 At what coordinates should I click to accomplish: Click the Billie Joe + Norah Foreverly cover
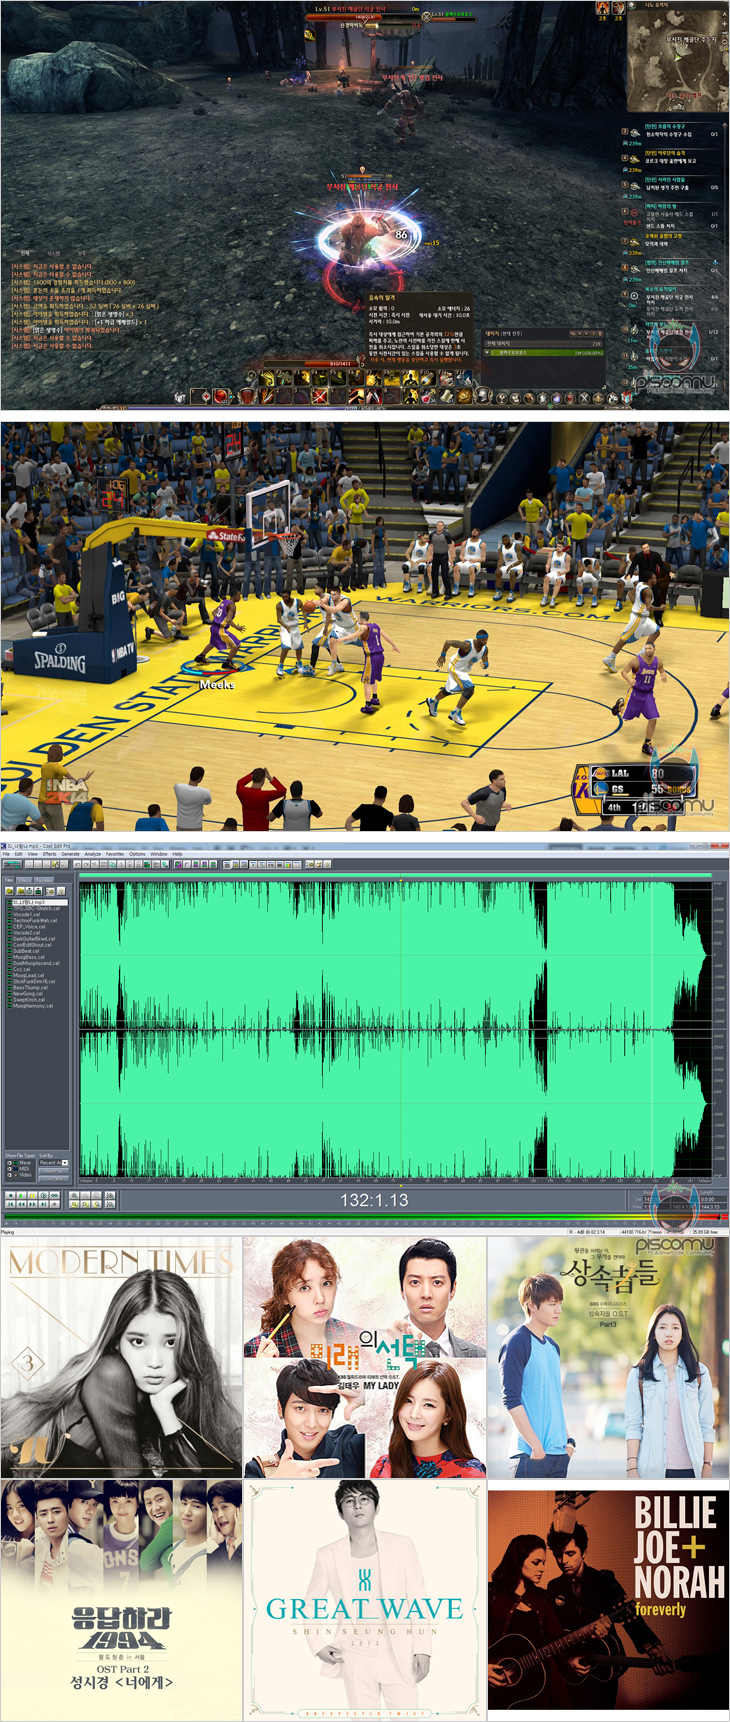click(x=607, y=1601)
